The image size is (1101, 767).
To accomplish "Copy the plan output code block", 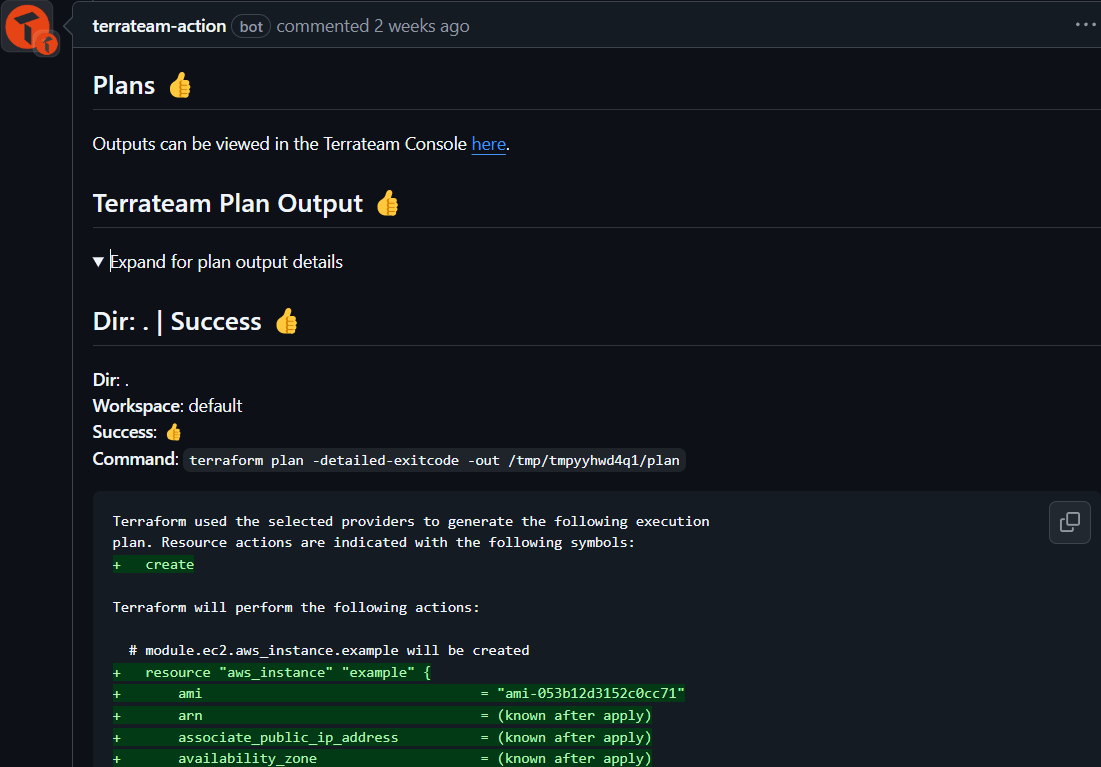I will tap(1069, 522).
